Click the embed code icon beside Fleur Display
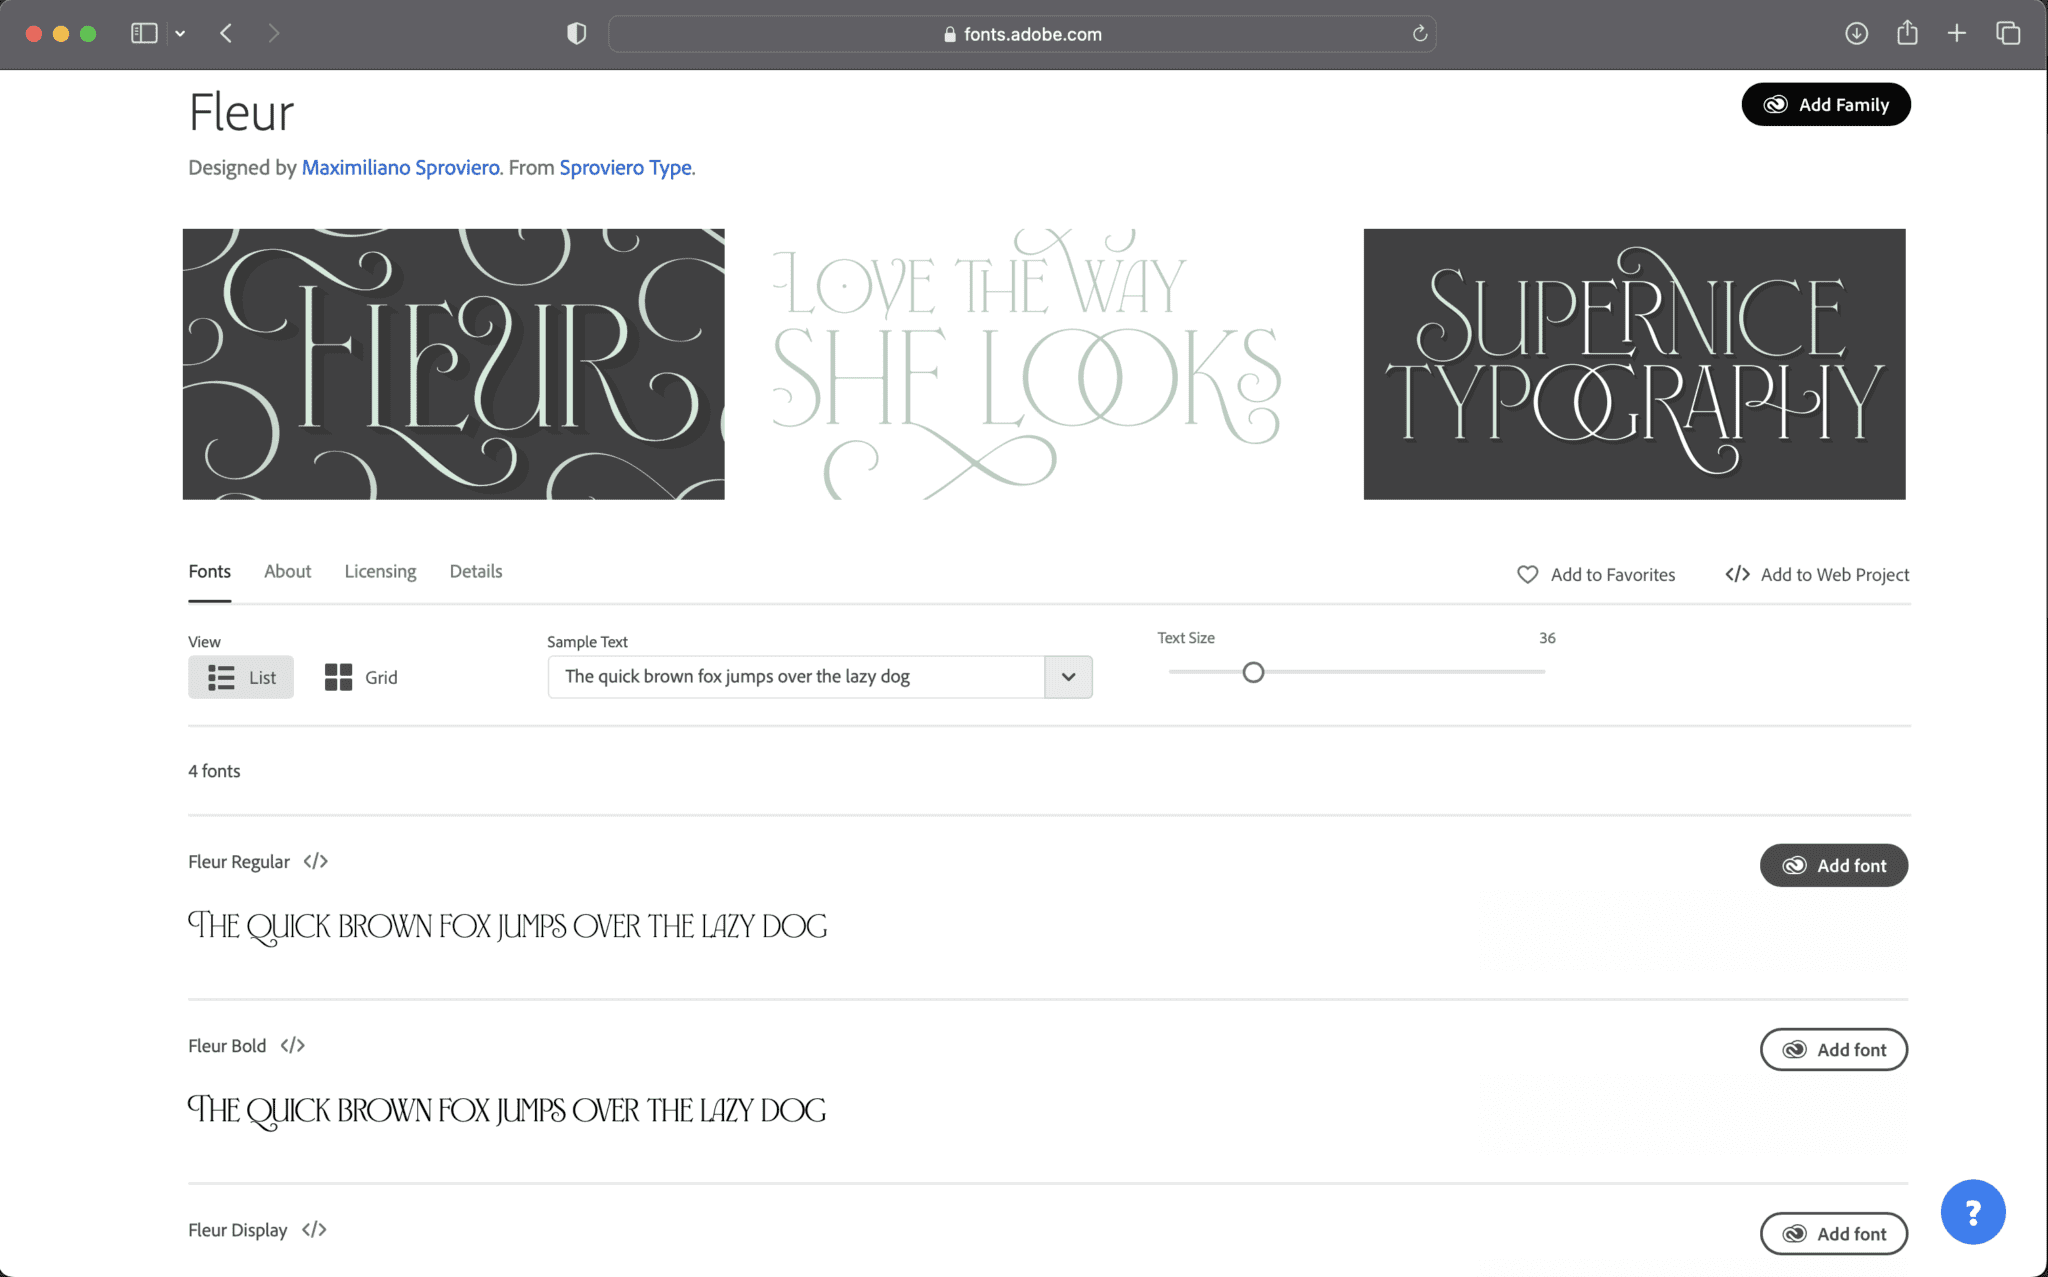The height and width of the screenshot is (1277, 2048). click(x=313, y=1230)
